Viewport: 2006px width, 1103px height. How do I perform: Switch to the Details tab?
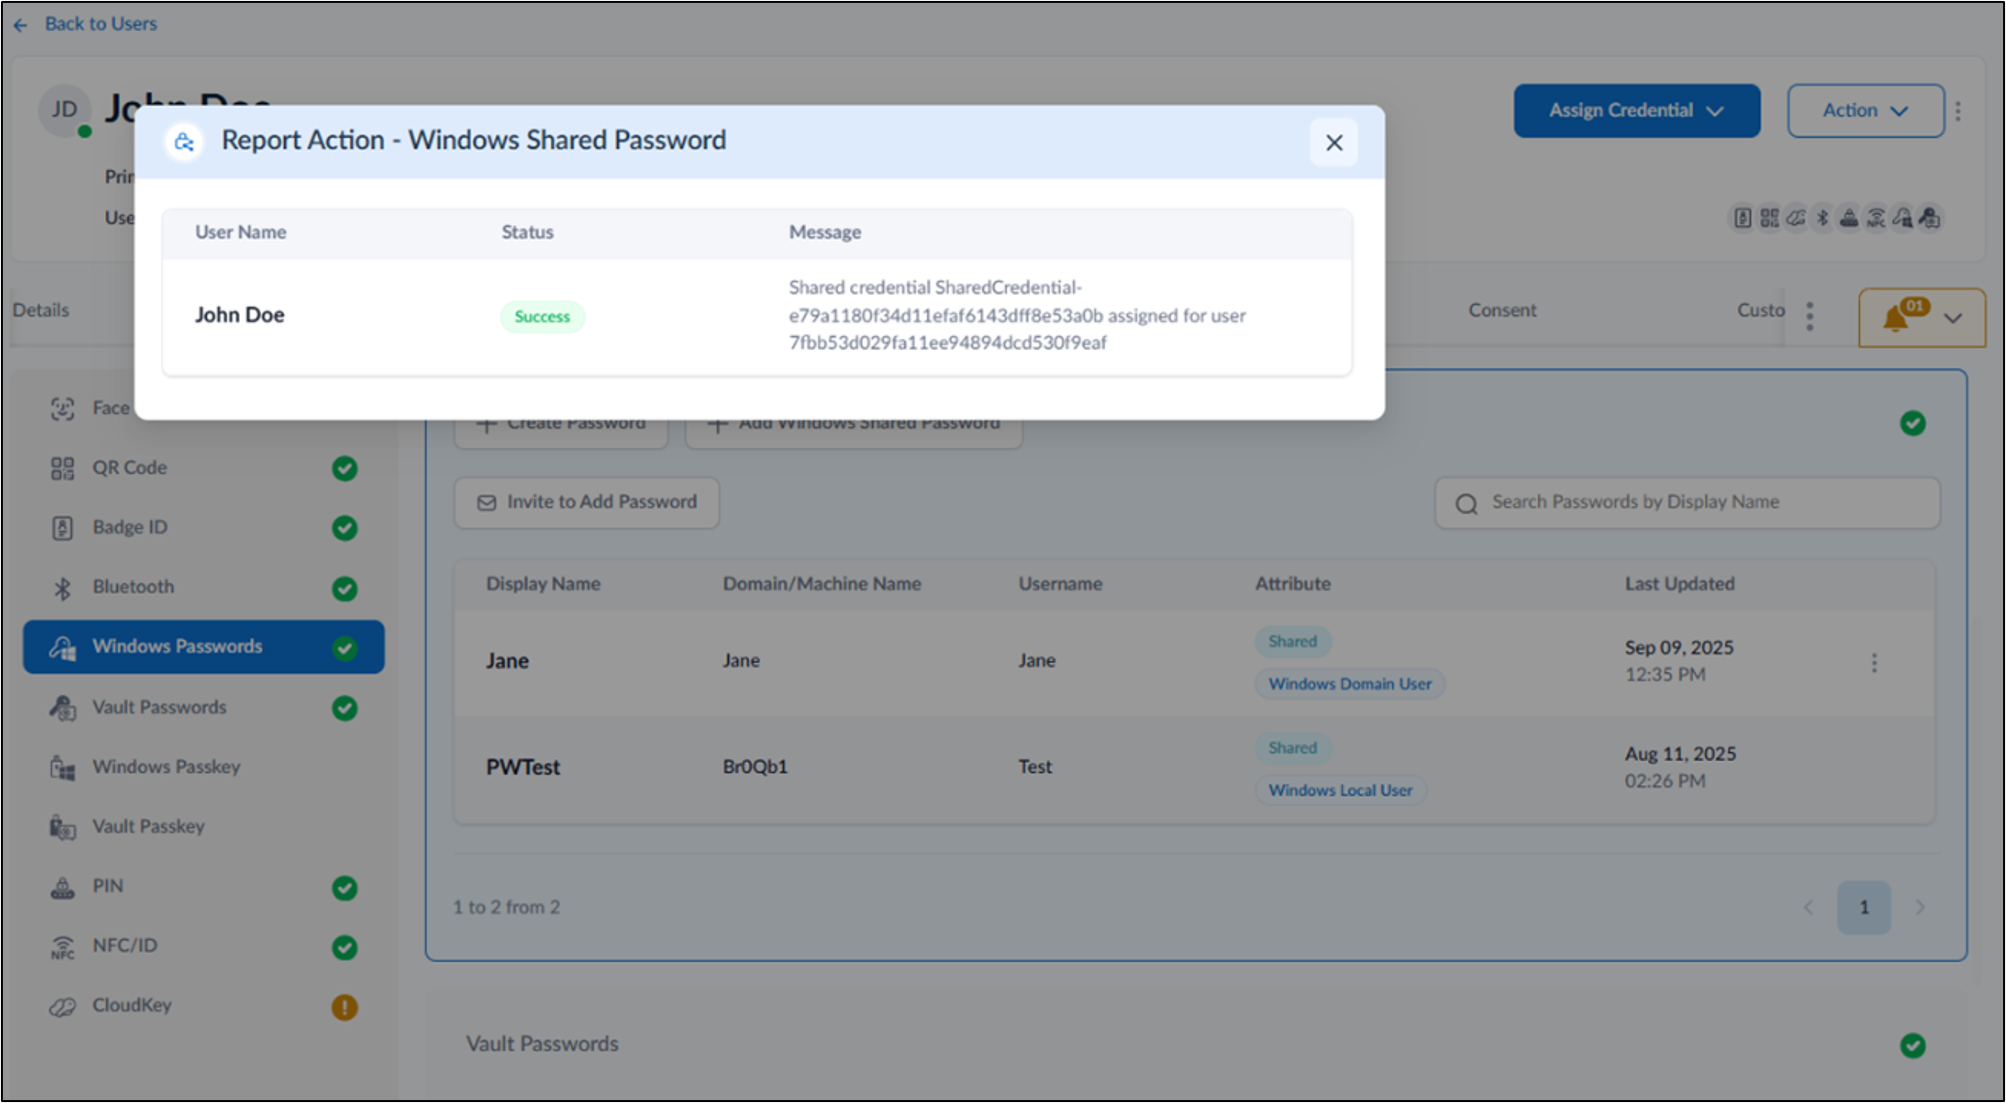[41, 310]
